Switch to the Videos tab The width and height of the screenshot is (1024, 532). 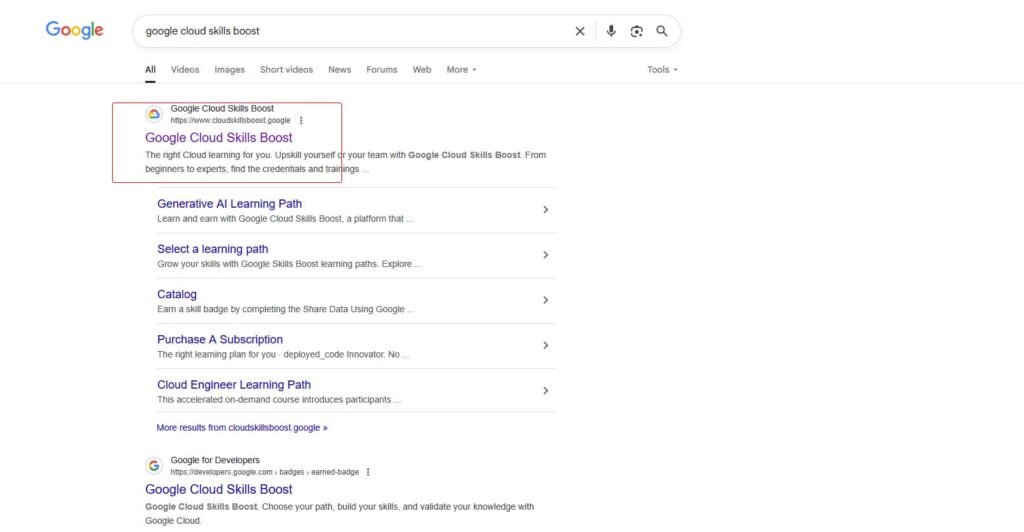[185, 69]
